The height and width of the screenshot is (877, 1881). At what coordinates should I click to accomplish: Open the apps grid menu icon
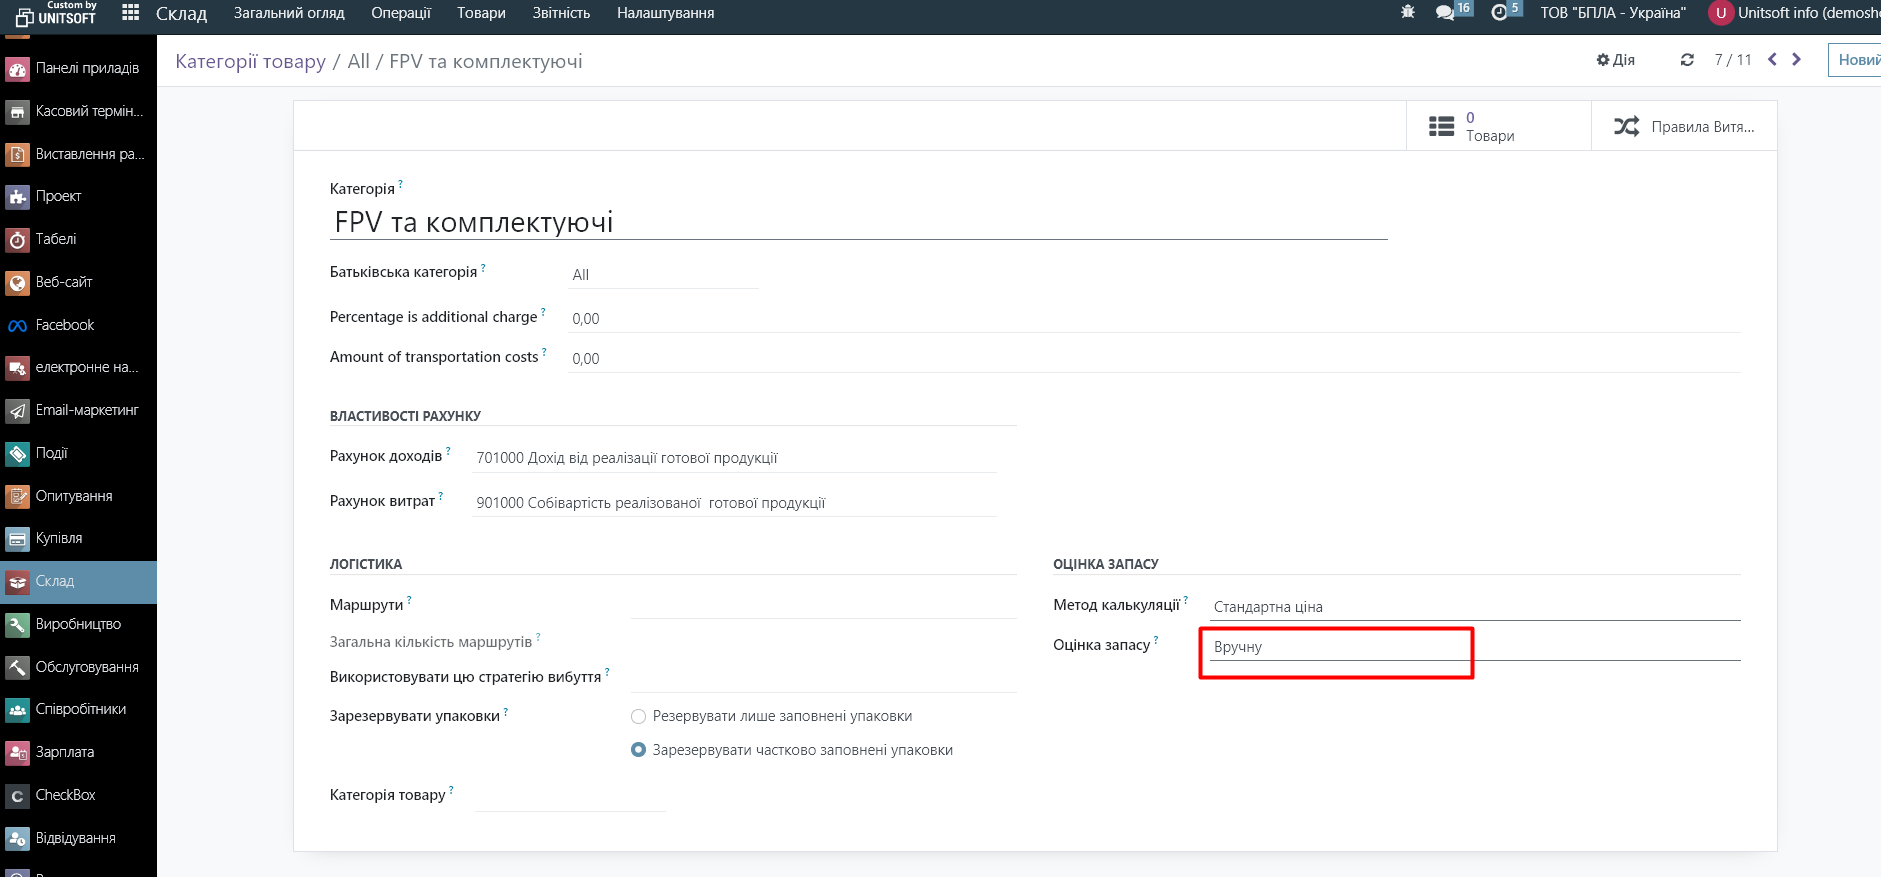[x=130, y=13]
